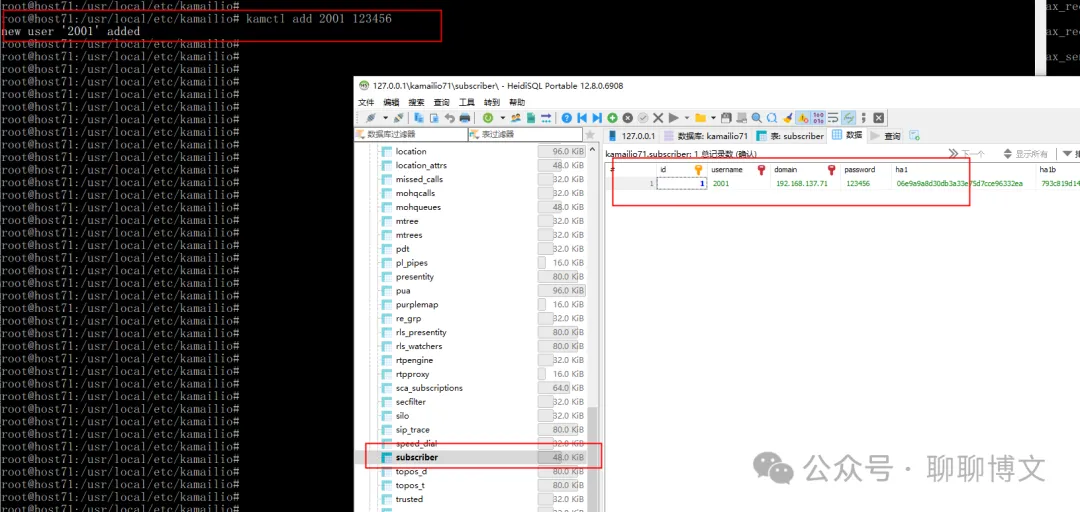Click the yellow open folder toolbar icon
The height and width of the screenshot is (512, 1080).
tap(700, 118)
